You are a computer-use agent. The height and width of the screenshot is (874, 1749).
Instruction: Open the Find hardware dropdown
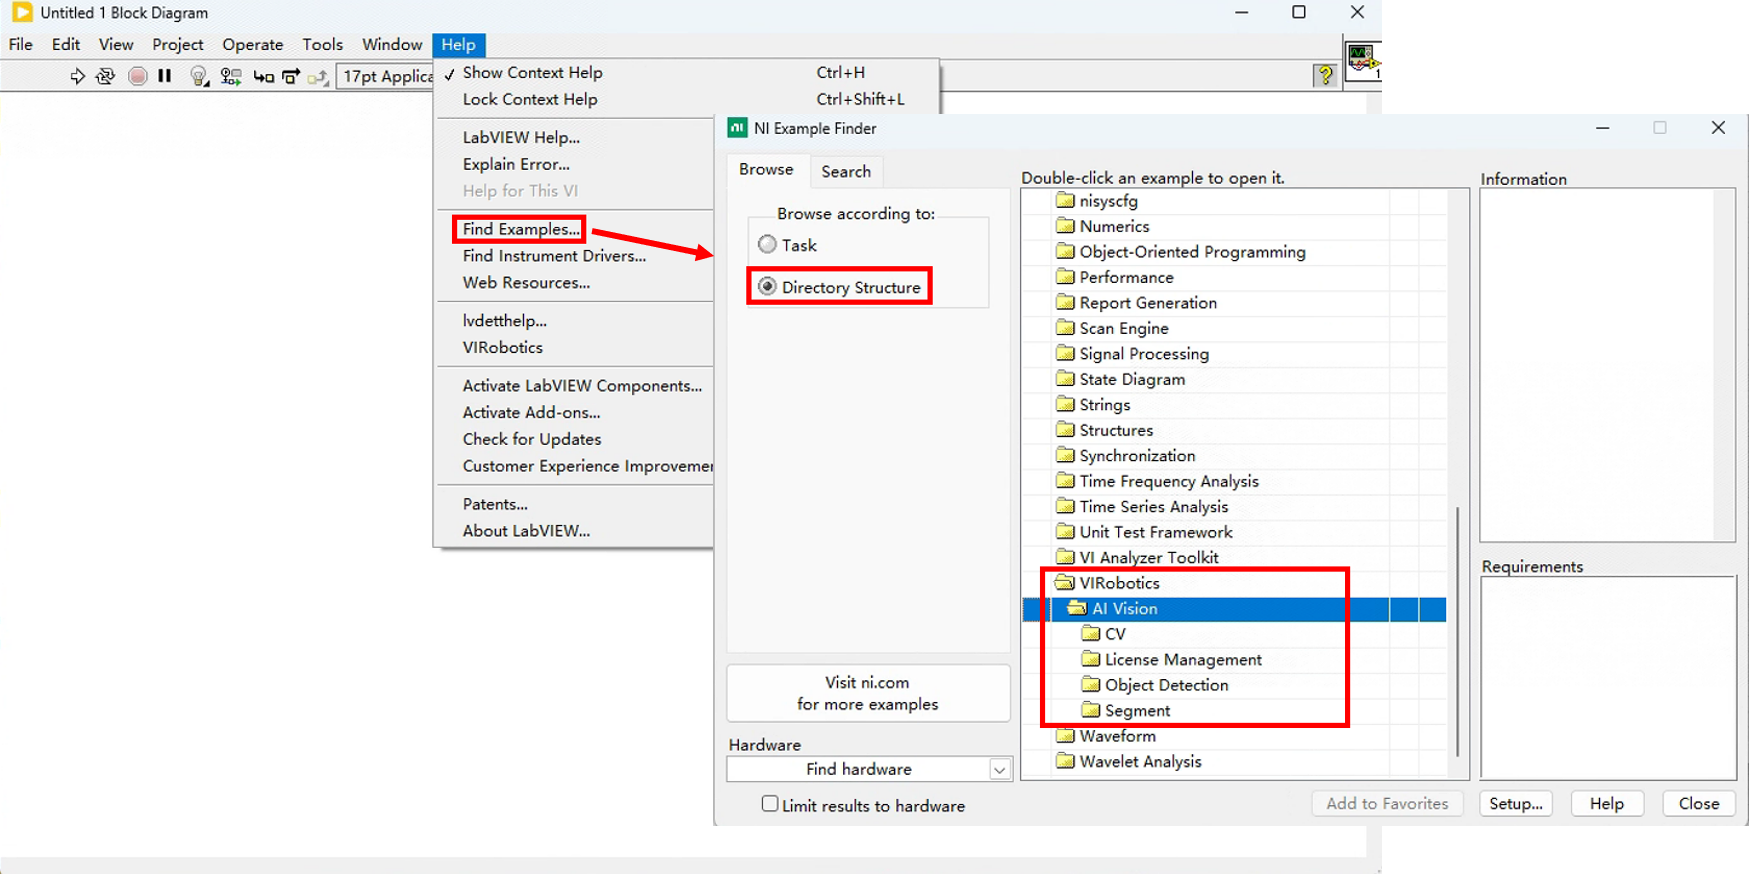(998, 769)
